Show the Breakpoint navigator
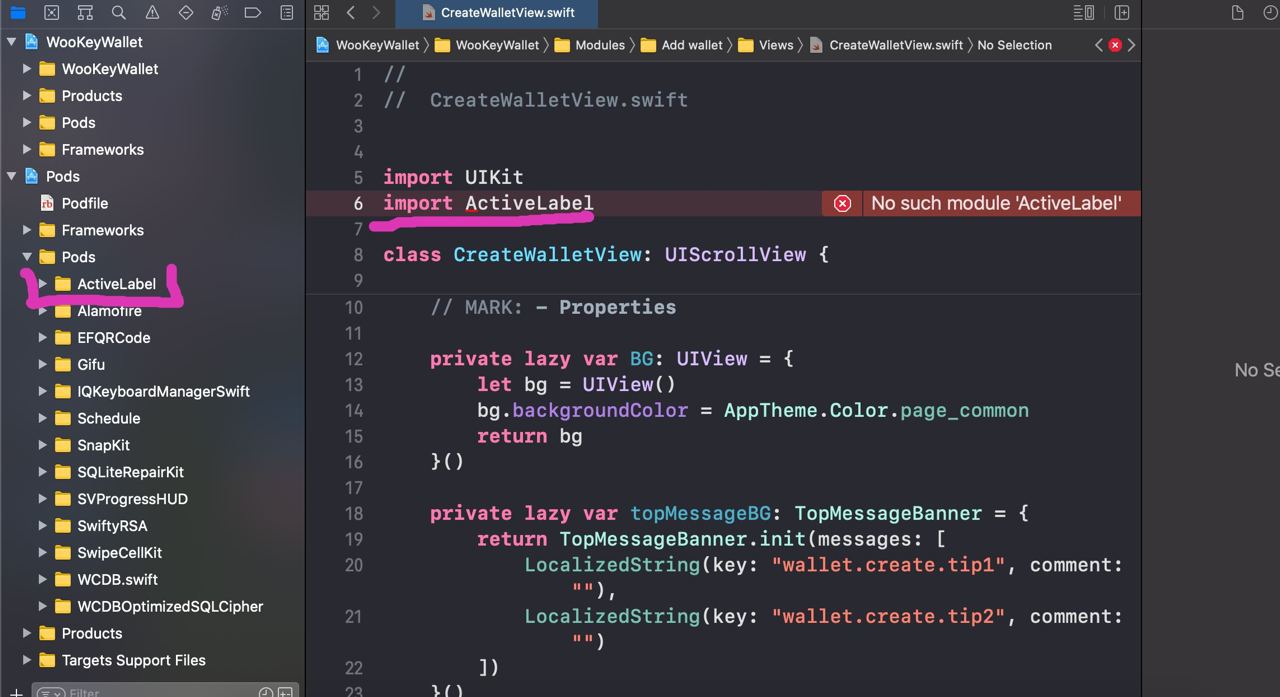1280x697 pixels. pyautogui.click(x=253, y=13)
